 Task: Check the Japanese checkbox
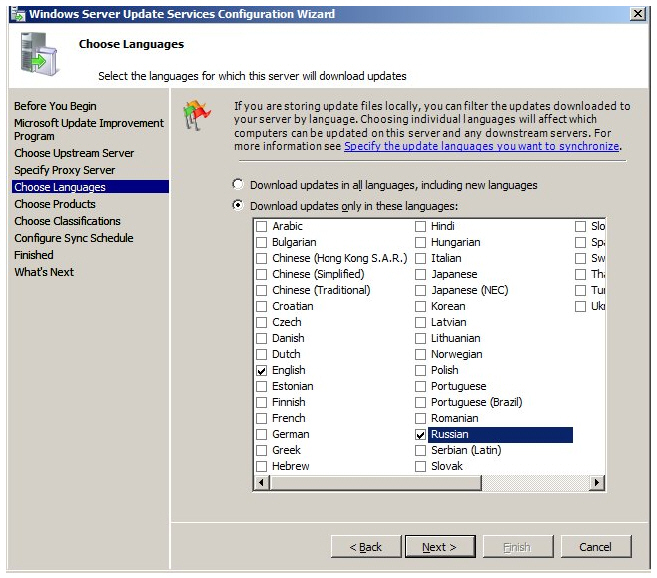420,275
